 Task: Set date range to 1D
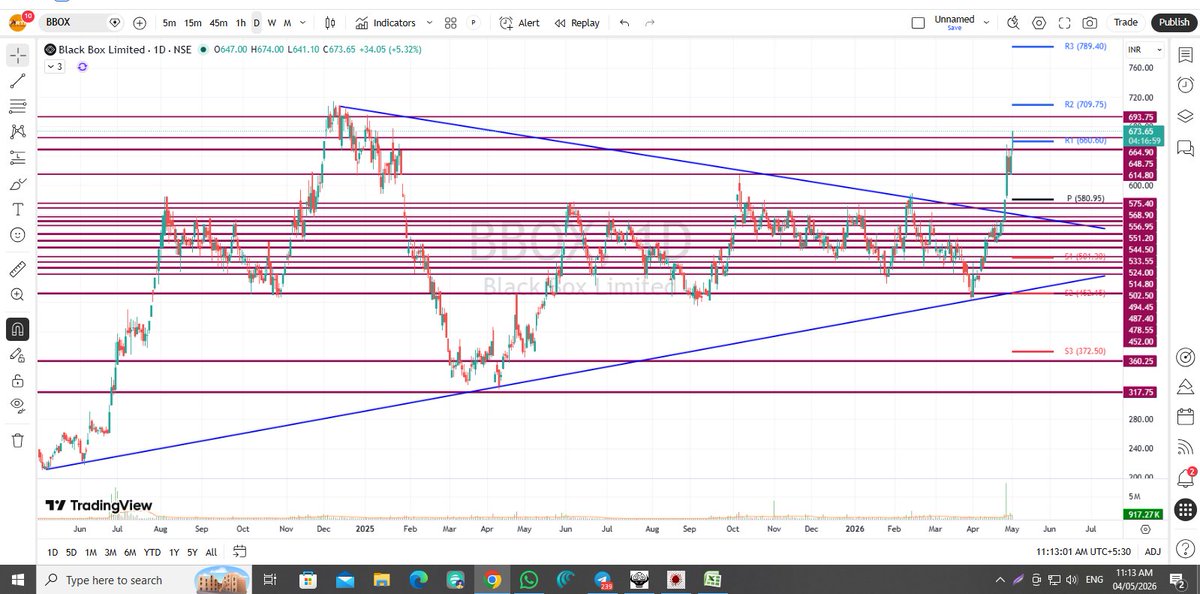click(53, 552)
